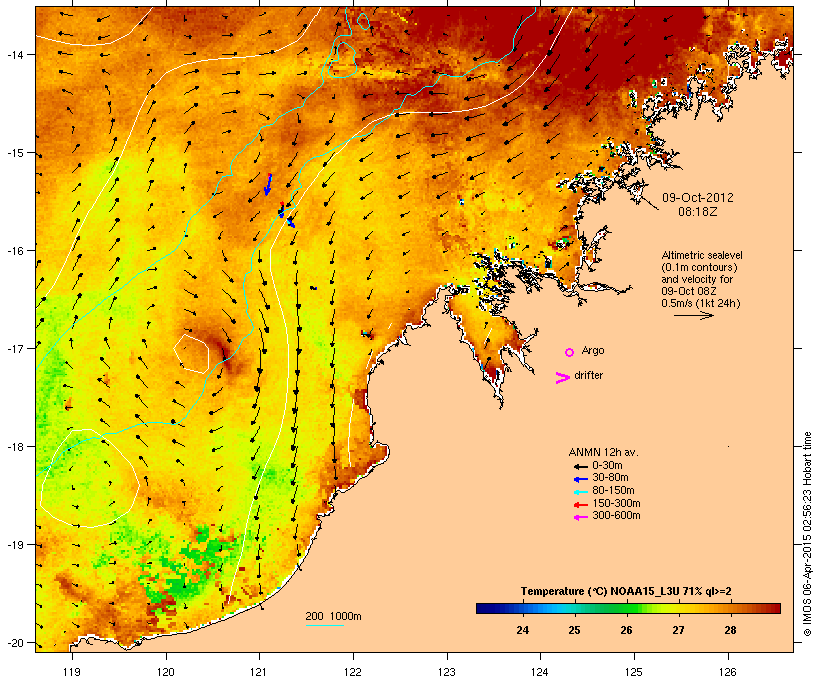Click the ANMN 12h av. heading
This screenshot has height=680, width=820.
click(603, 452)
